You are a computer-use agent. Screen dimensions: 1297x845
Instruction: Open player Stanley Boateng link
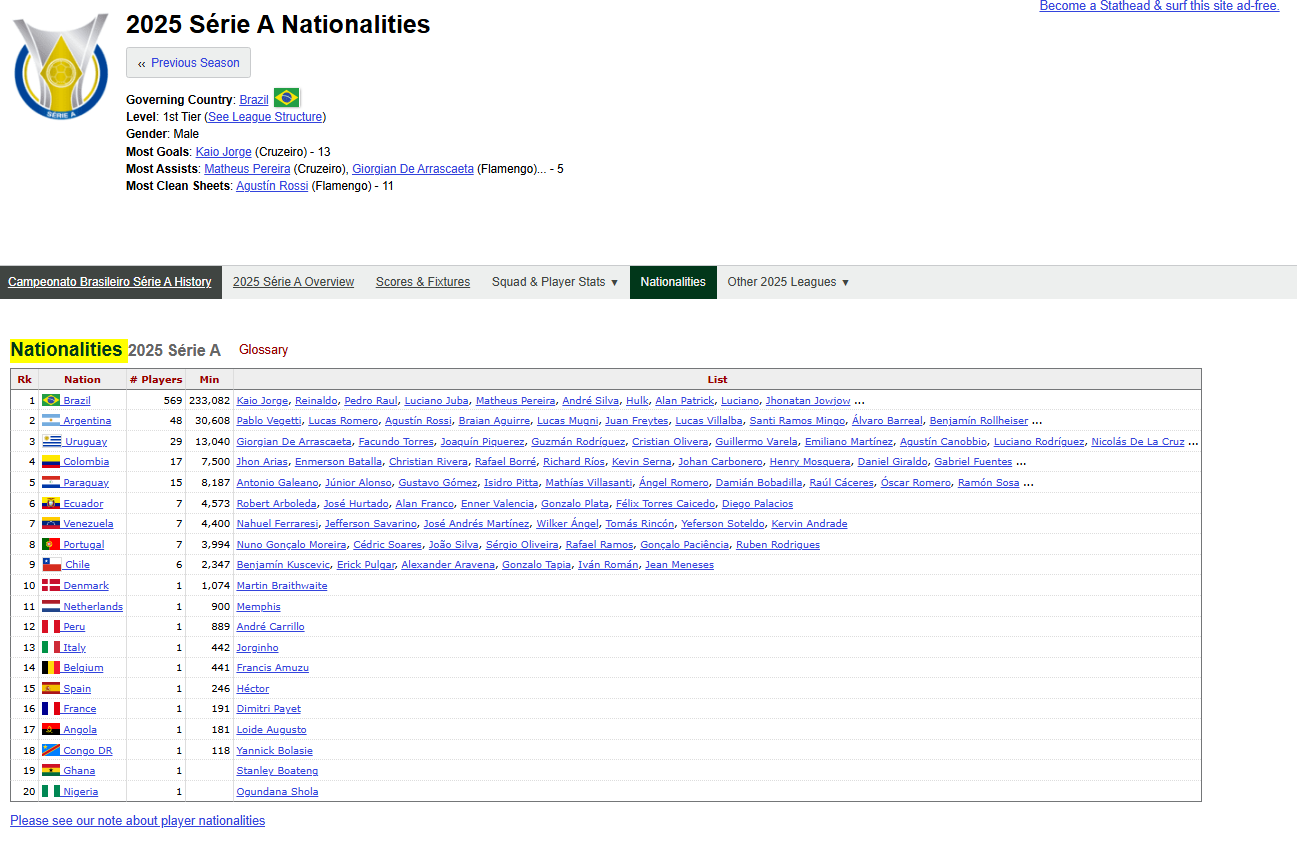pyautogui.click(x=277, y=770)
